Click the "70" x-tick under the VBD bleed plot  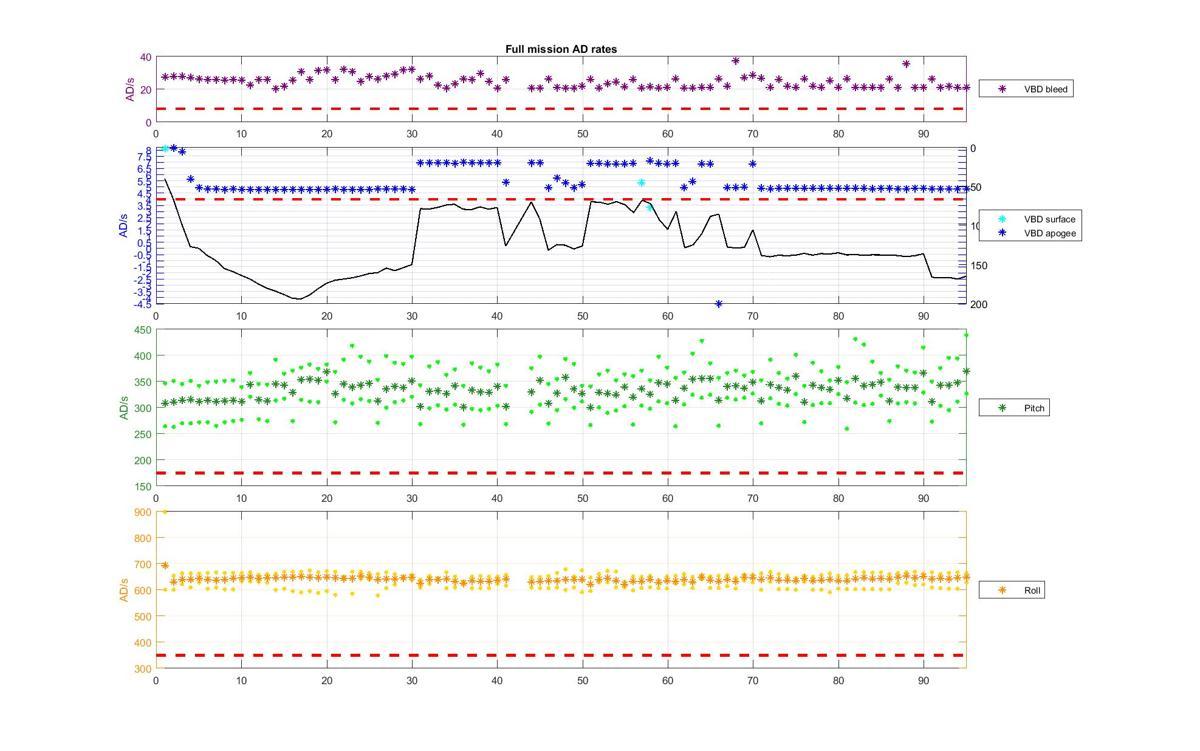pos(753,132)
